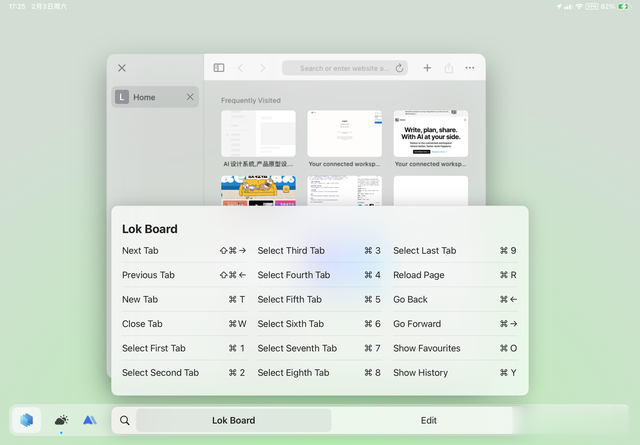Choose Select Eighth Tab entry
Image resolution: width=640 pixels, height=445 pixels.
coord(320,372)
